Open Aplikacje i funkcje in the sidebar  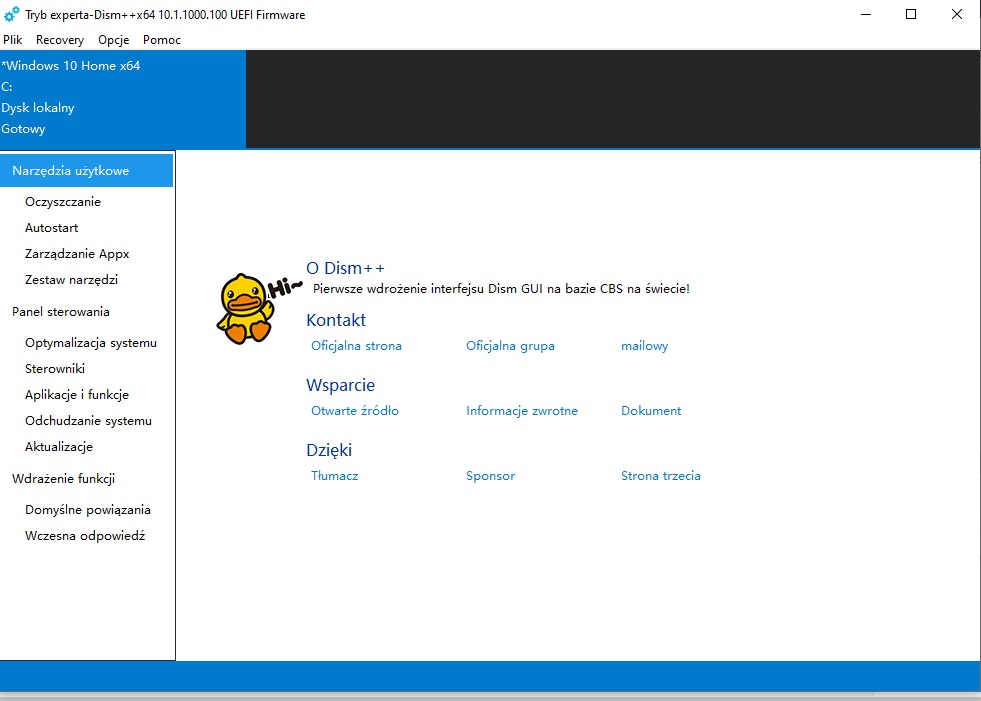[x=77, y=395]
